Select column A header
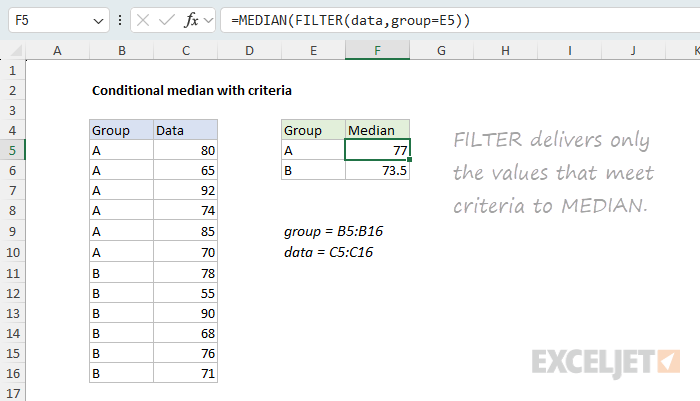 (57, 50)
